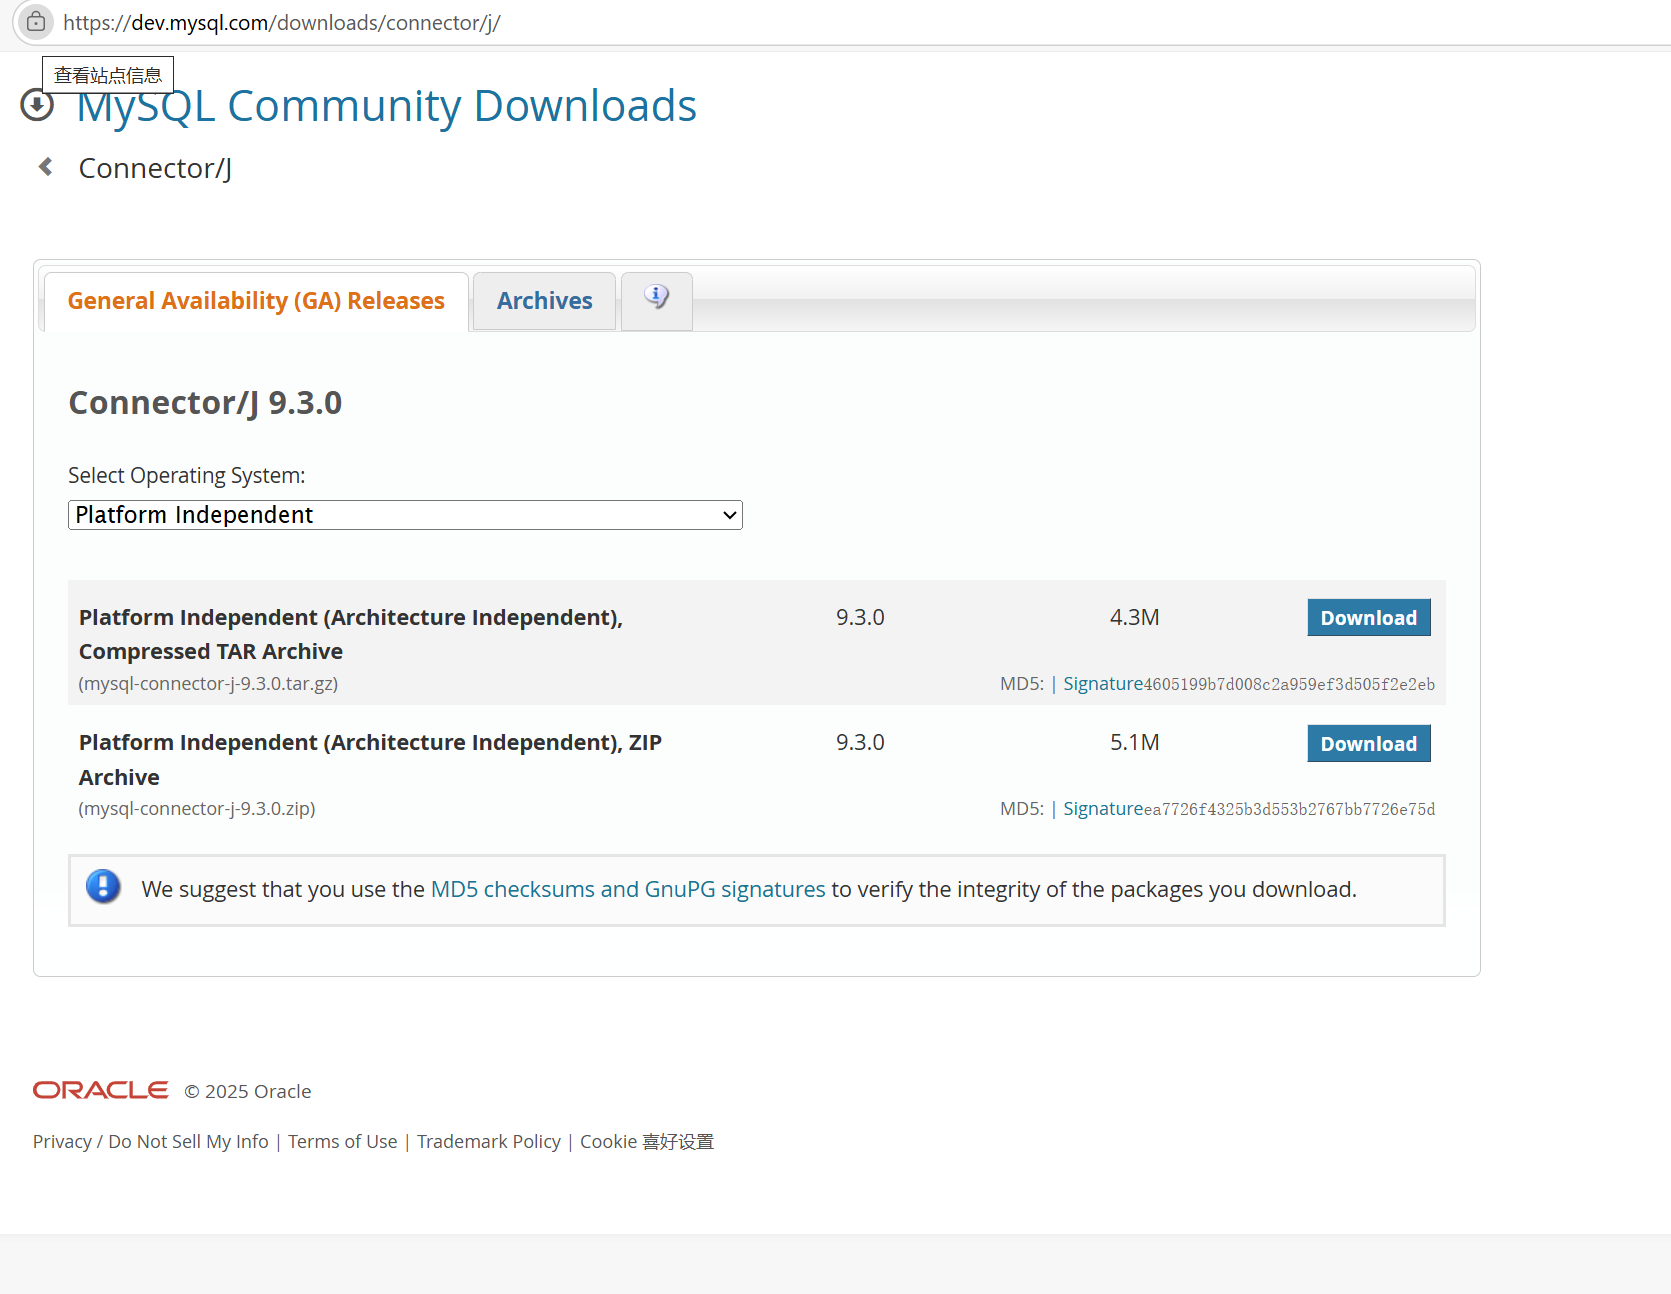Open MD5 checksums and GnuPG signatures link
The height and width of the screenshot is (1294, 1671).
[628, 889]
